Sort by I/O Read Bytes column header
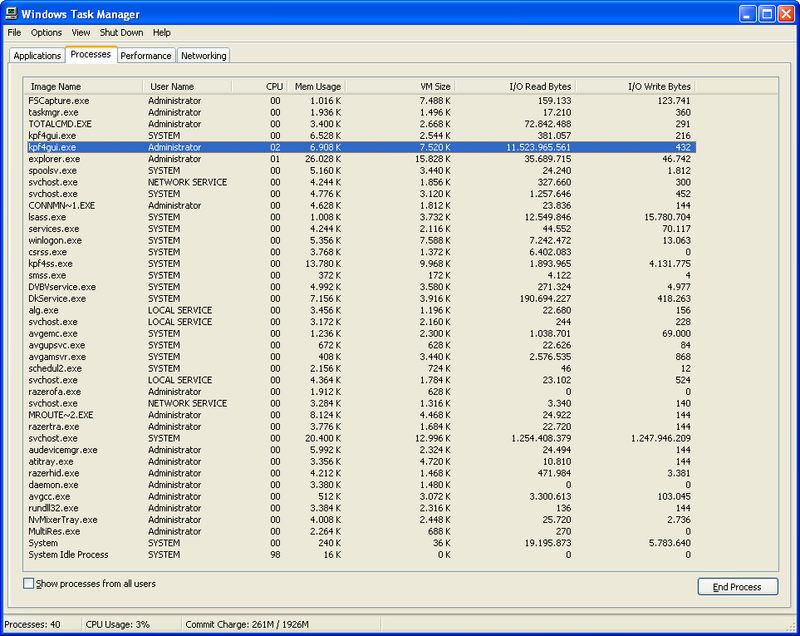This screenshot has height=636, width=800. pos(515,87)
